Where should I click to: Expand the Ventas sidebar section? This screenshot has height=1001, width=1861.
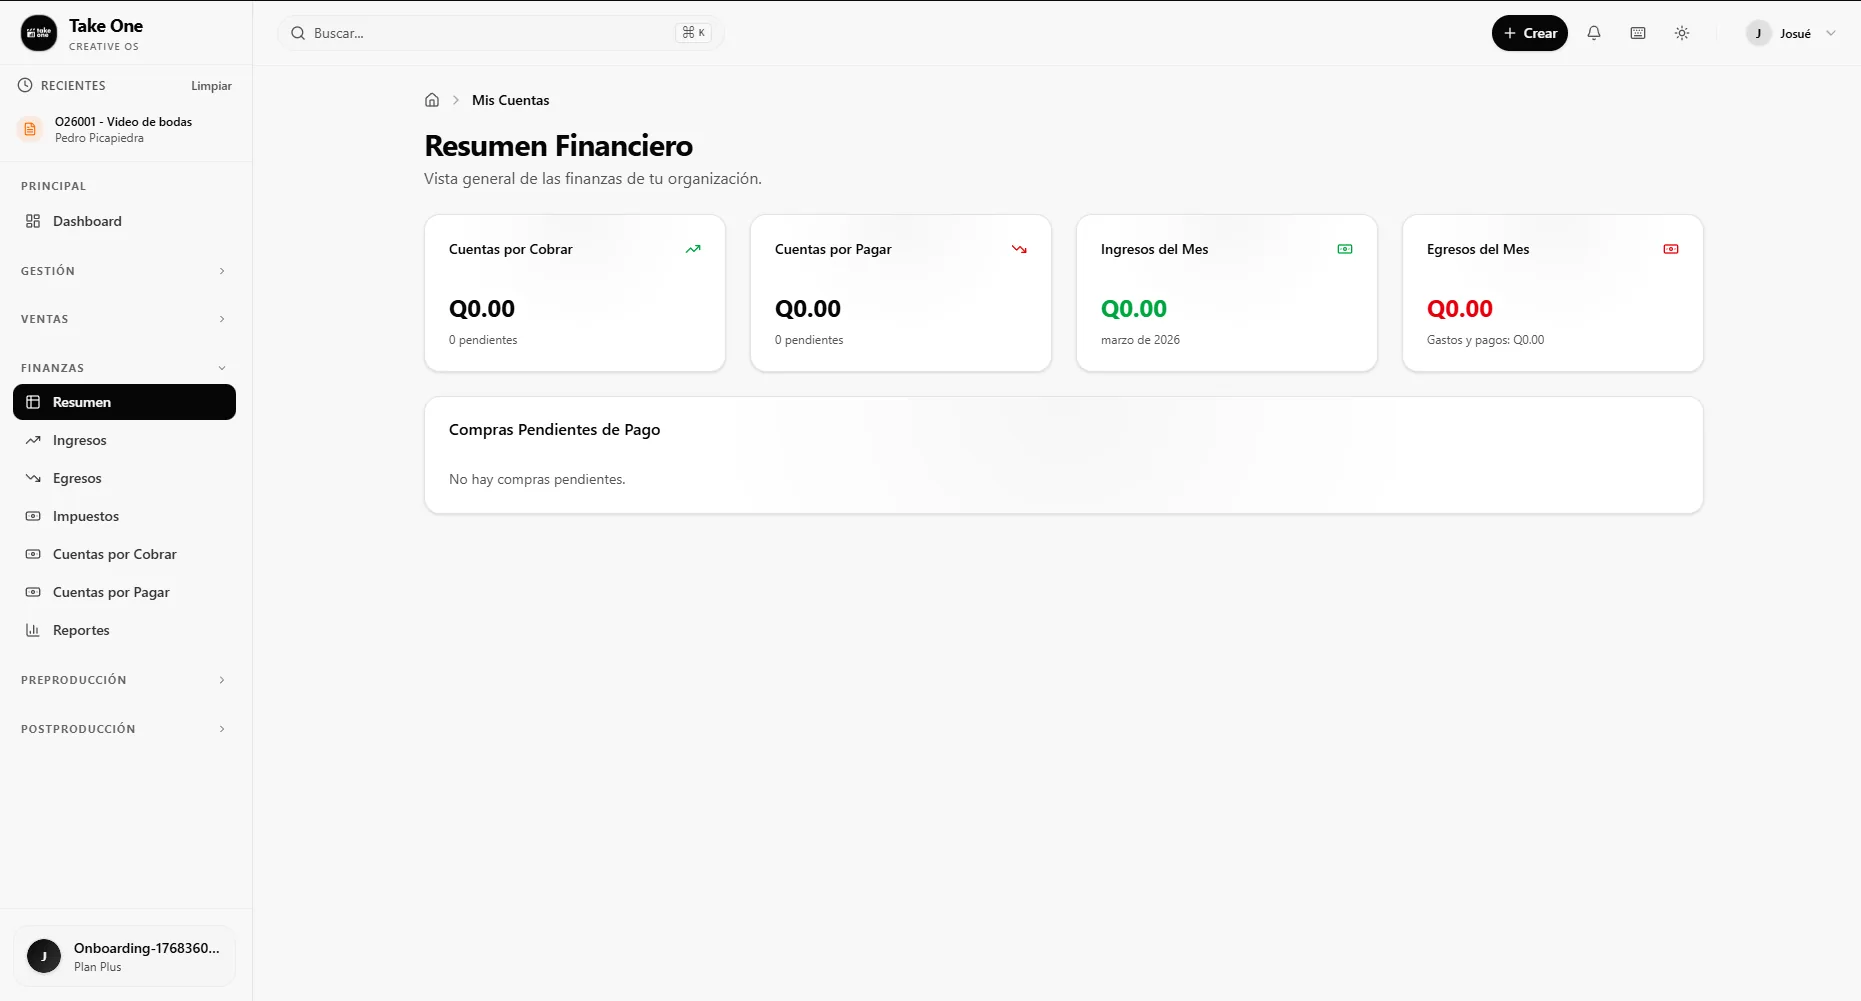tap(124, 319)
